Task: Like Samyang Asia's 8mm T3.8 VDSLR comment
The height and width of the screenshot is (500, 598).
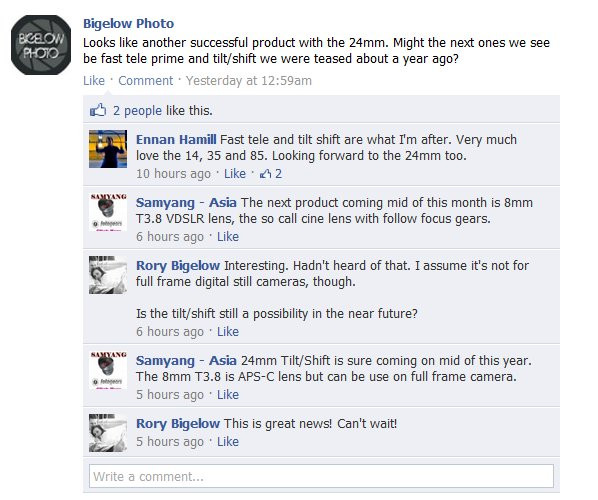Action: (228, 236)
